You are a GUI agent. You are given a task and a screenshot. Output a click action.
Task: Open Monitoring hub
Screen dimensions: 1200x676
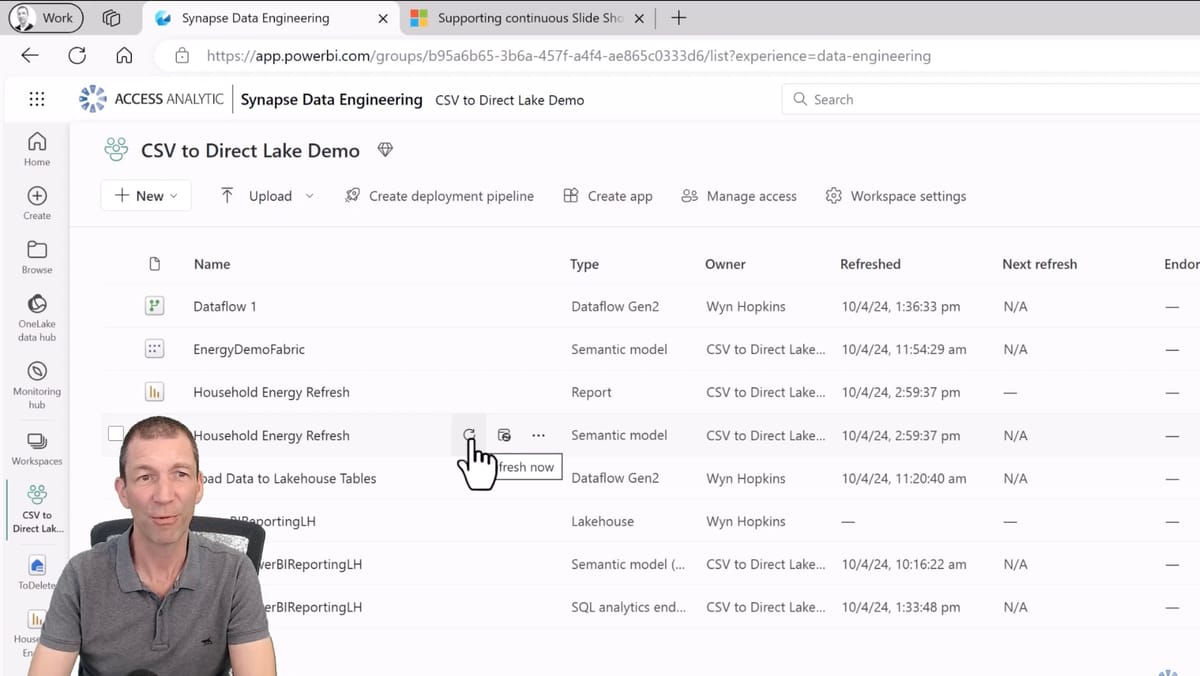pyautogui.click(x=37, y=385)
